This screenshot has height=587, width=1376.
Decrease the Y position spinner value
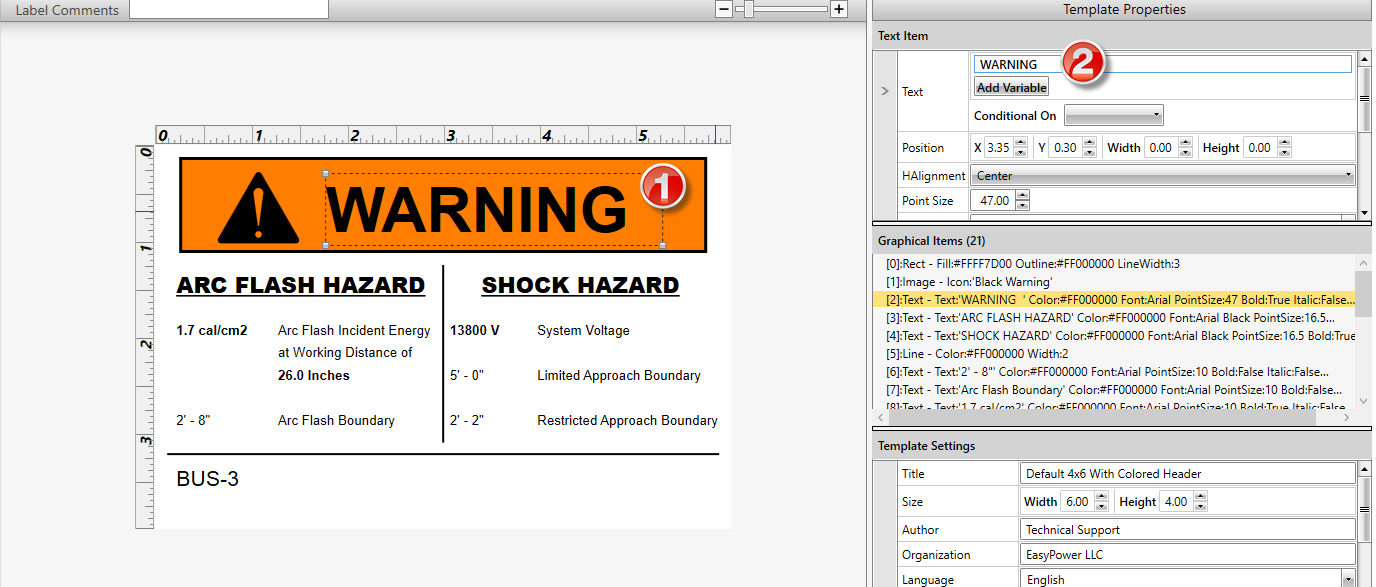pos(1085,152)
